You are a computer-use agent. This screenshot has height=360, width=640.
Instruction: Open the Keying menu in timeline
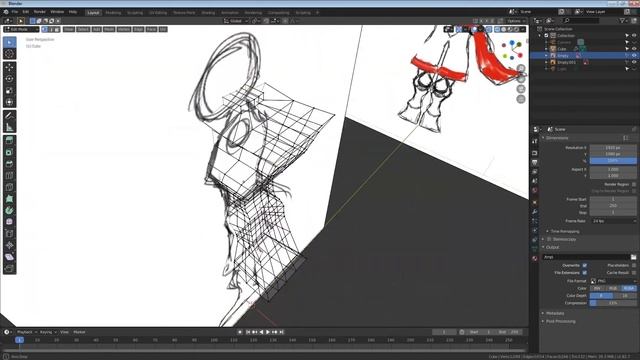[48, 332]
